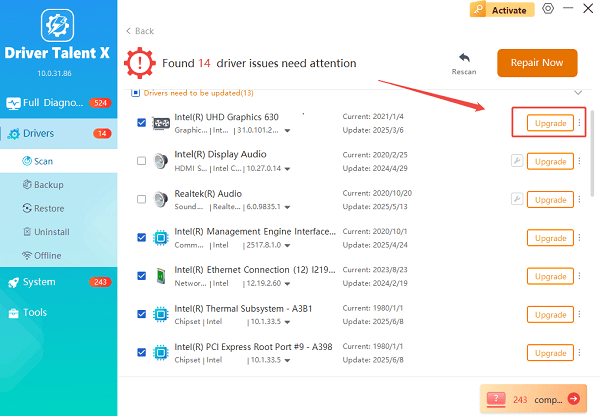Open more options for Intel Ethernet Connection
The image size is (600, 416).
coord(580,276)
